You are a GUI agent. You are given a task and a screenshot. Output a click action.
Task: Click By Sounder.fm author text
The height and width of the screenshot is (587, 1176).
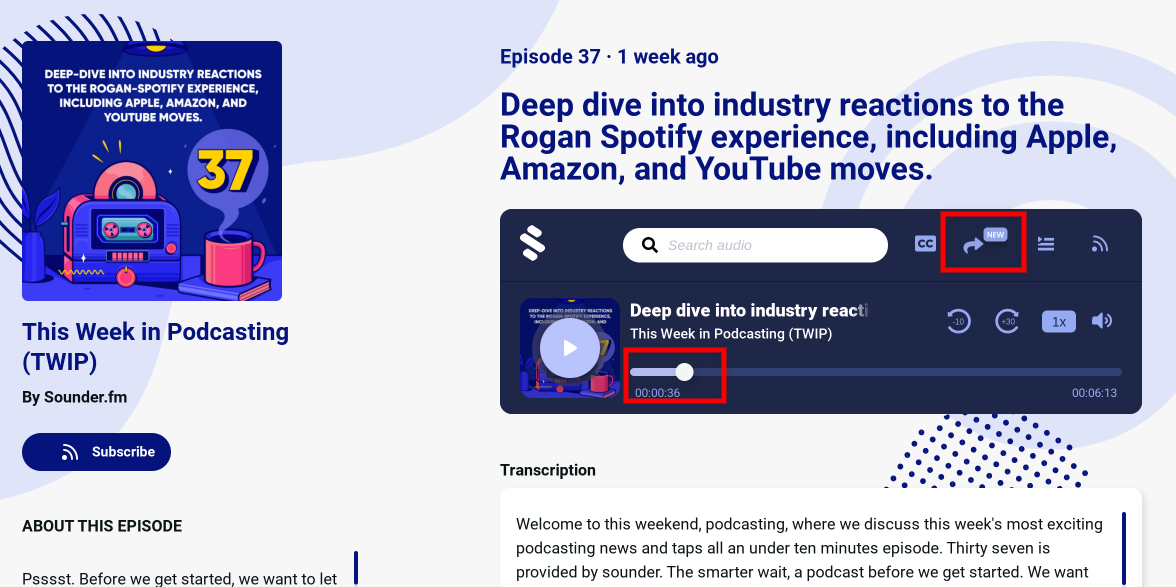(74, 397)
